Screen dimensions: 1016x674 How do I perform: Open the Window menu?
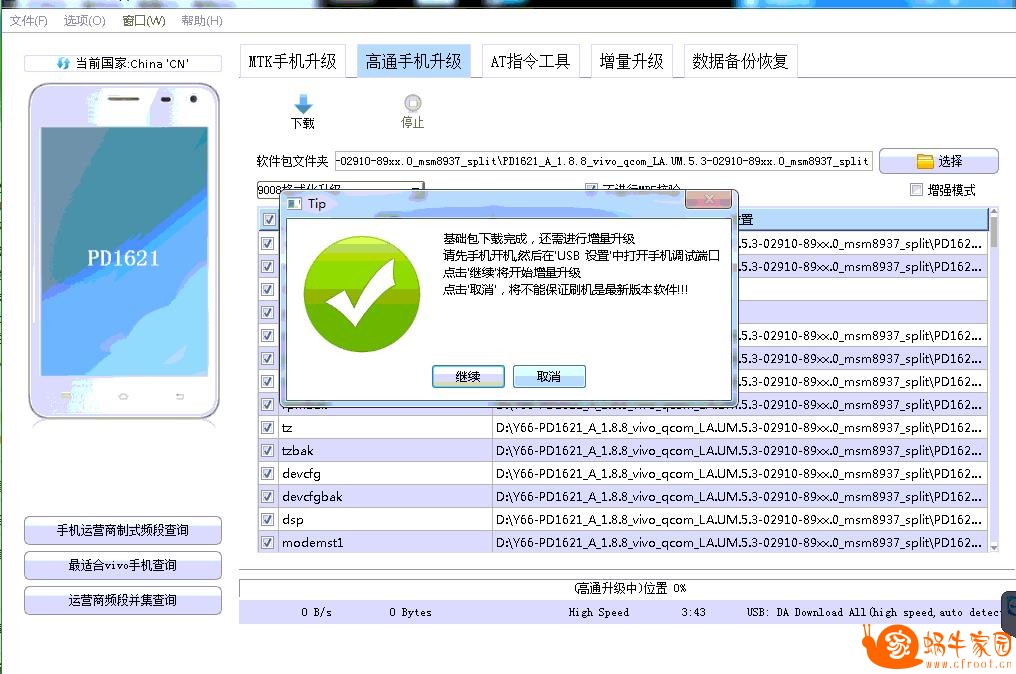coord(144,21)
